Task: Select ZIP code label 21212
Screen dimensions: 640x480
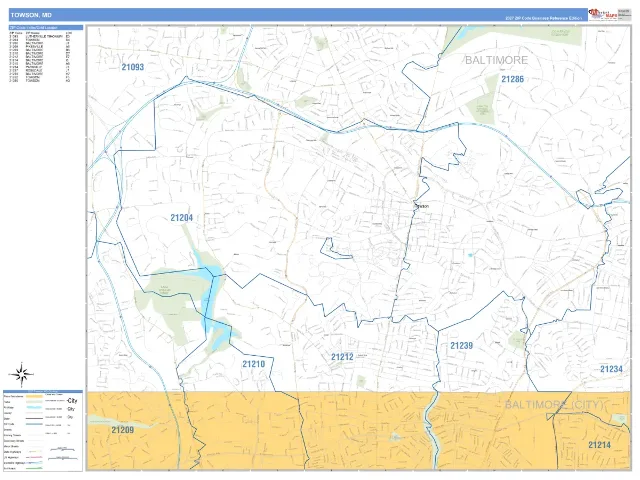Action: [x=342, y=357]
